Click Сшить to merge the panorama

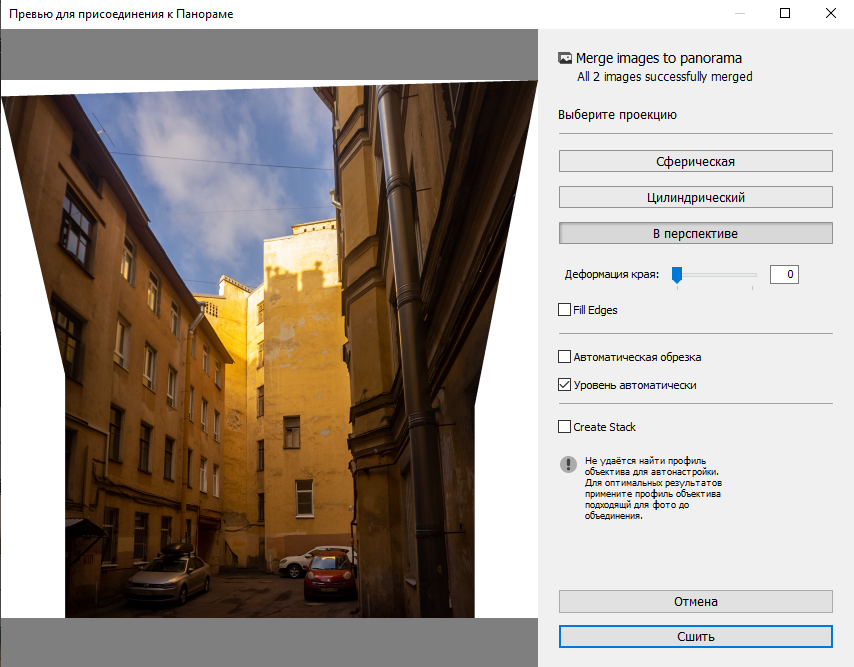click(695, 637)
